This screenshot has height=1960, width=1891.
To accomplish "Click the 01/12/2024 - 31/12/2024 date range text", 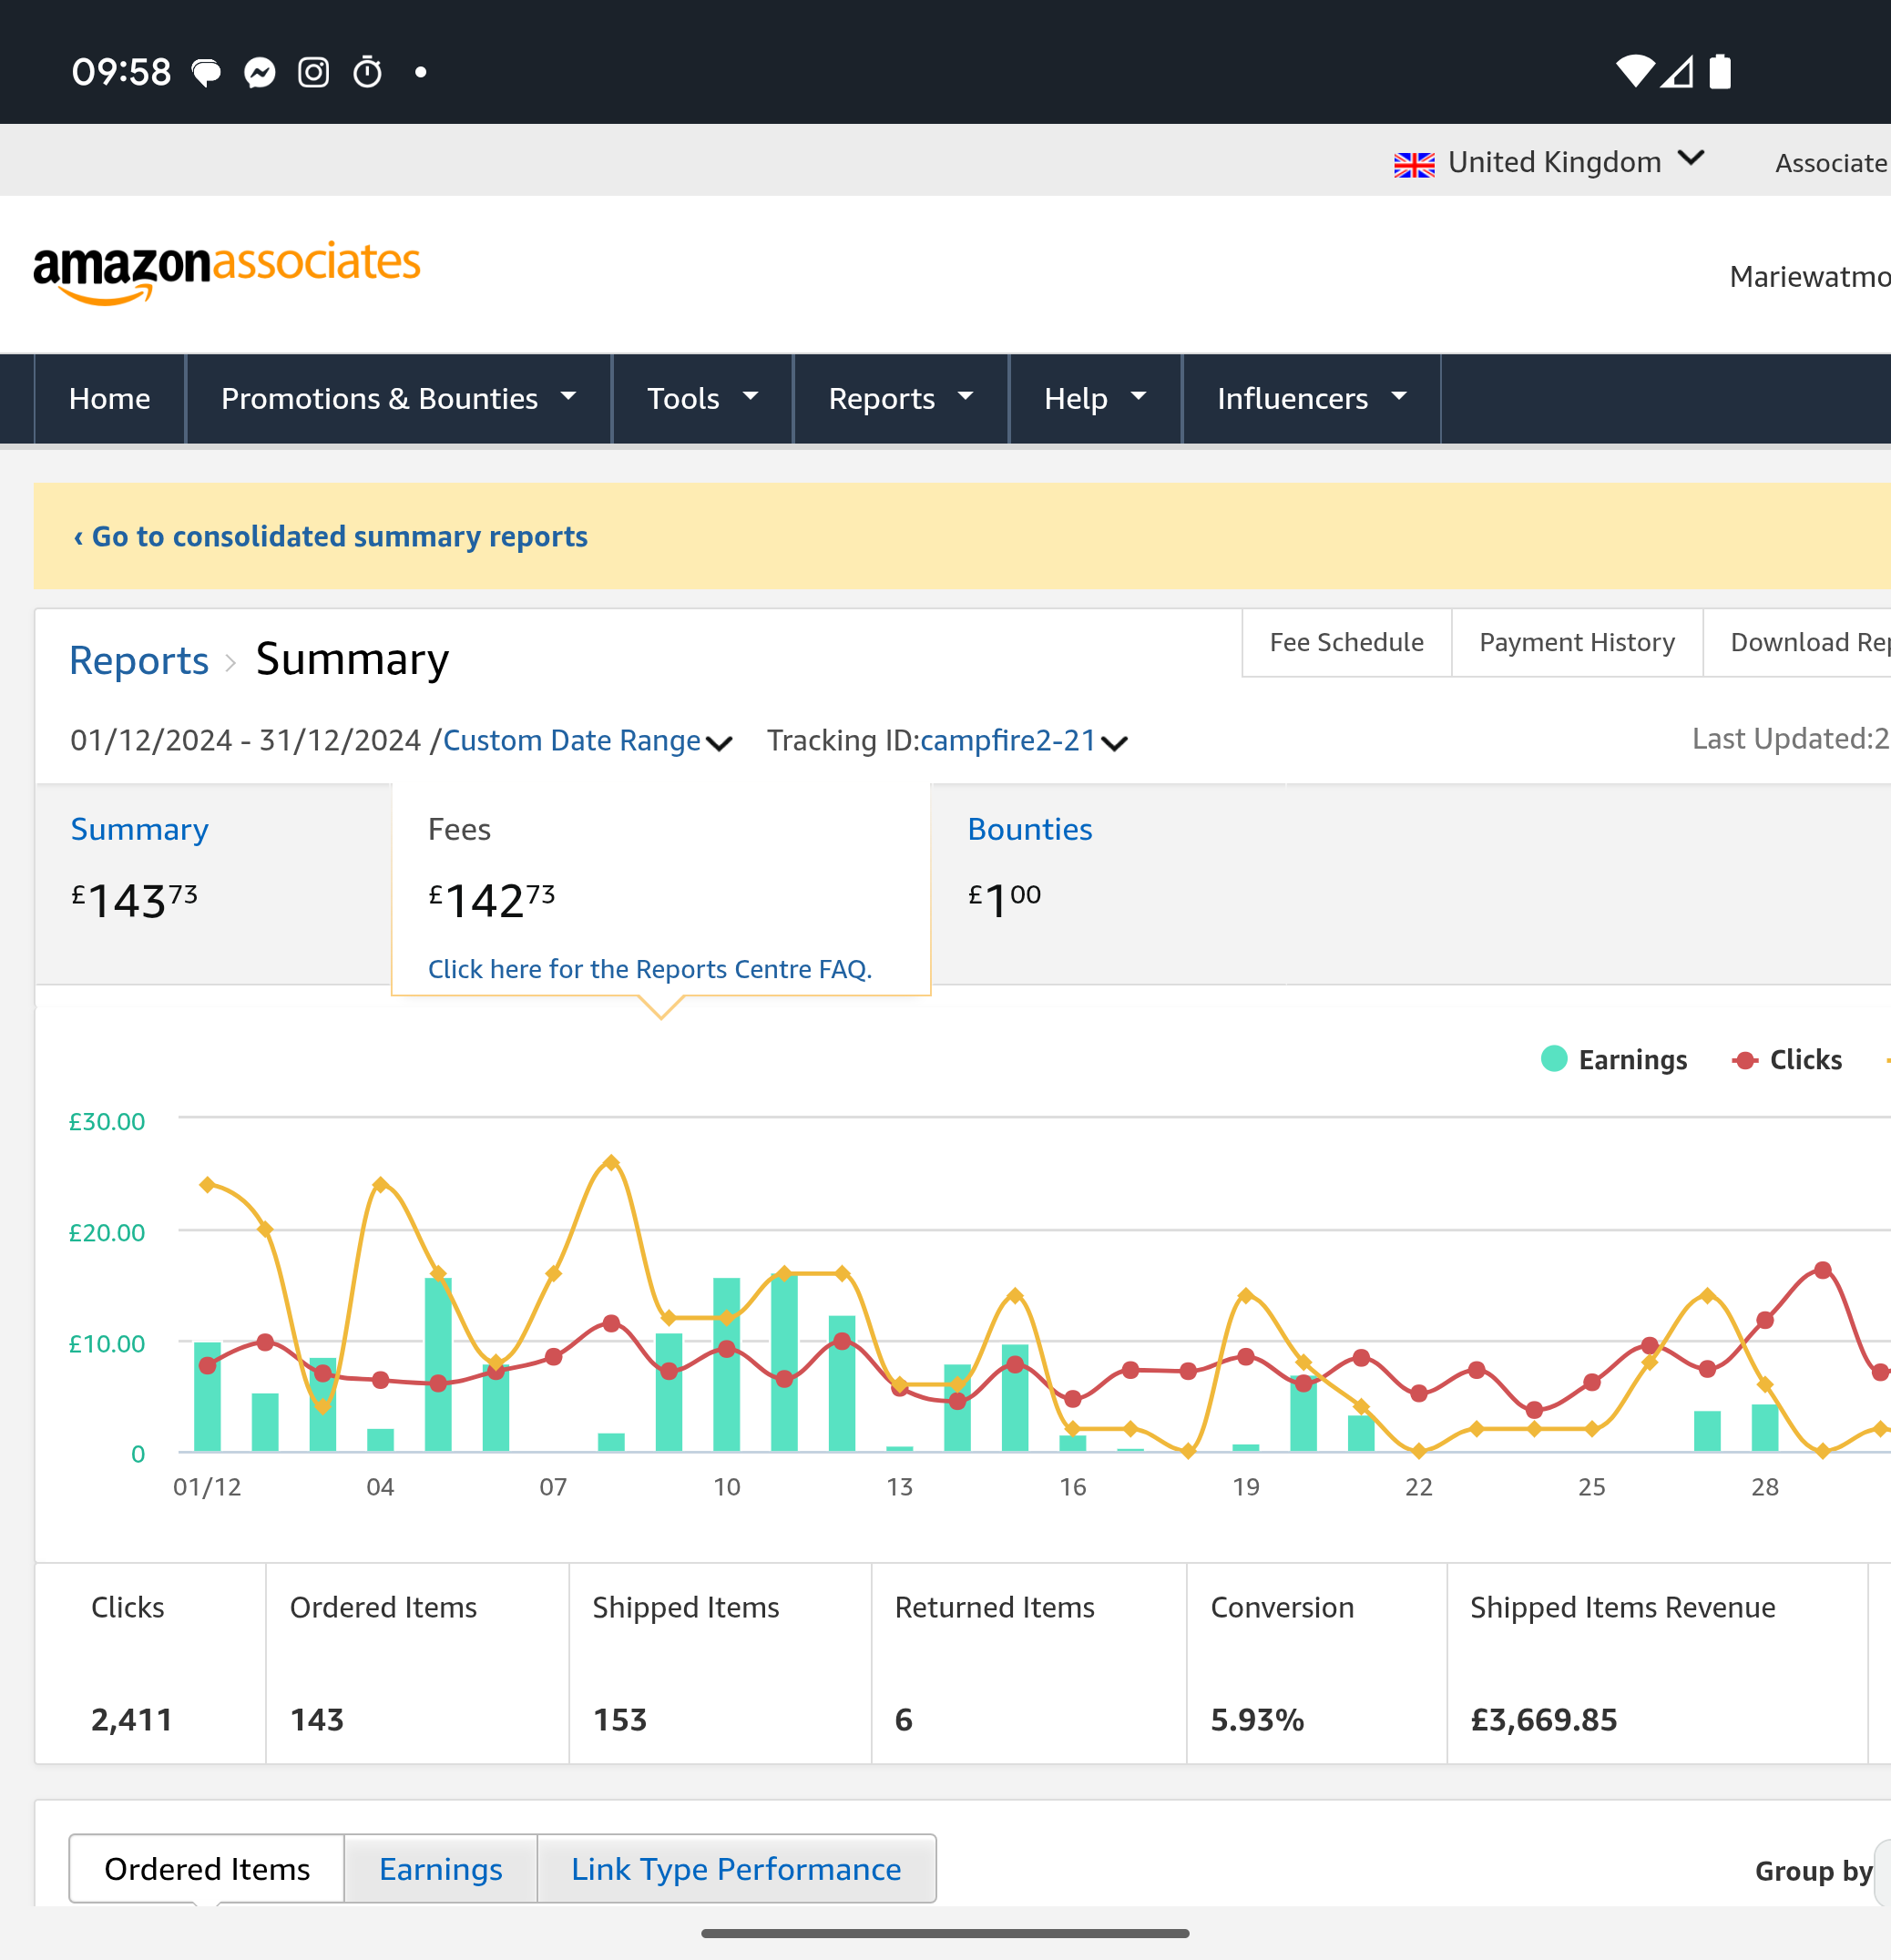I will point(246,741).
